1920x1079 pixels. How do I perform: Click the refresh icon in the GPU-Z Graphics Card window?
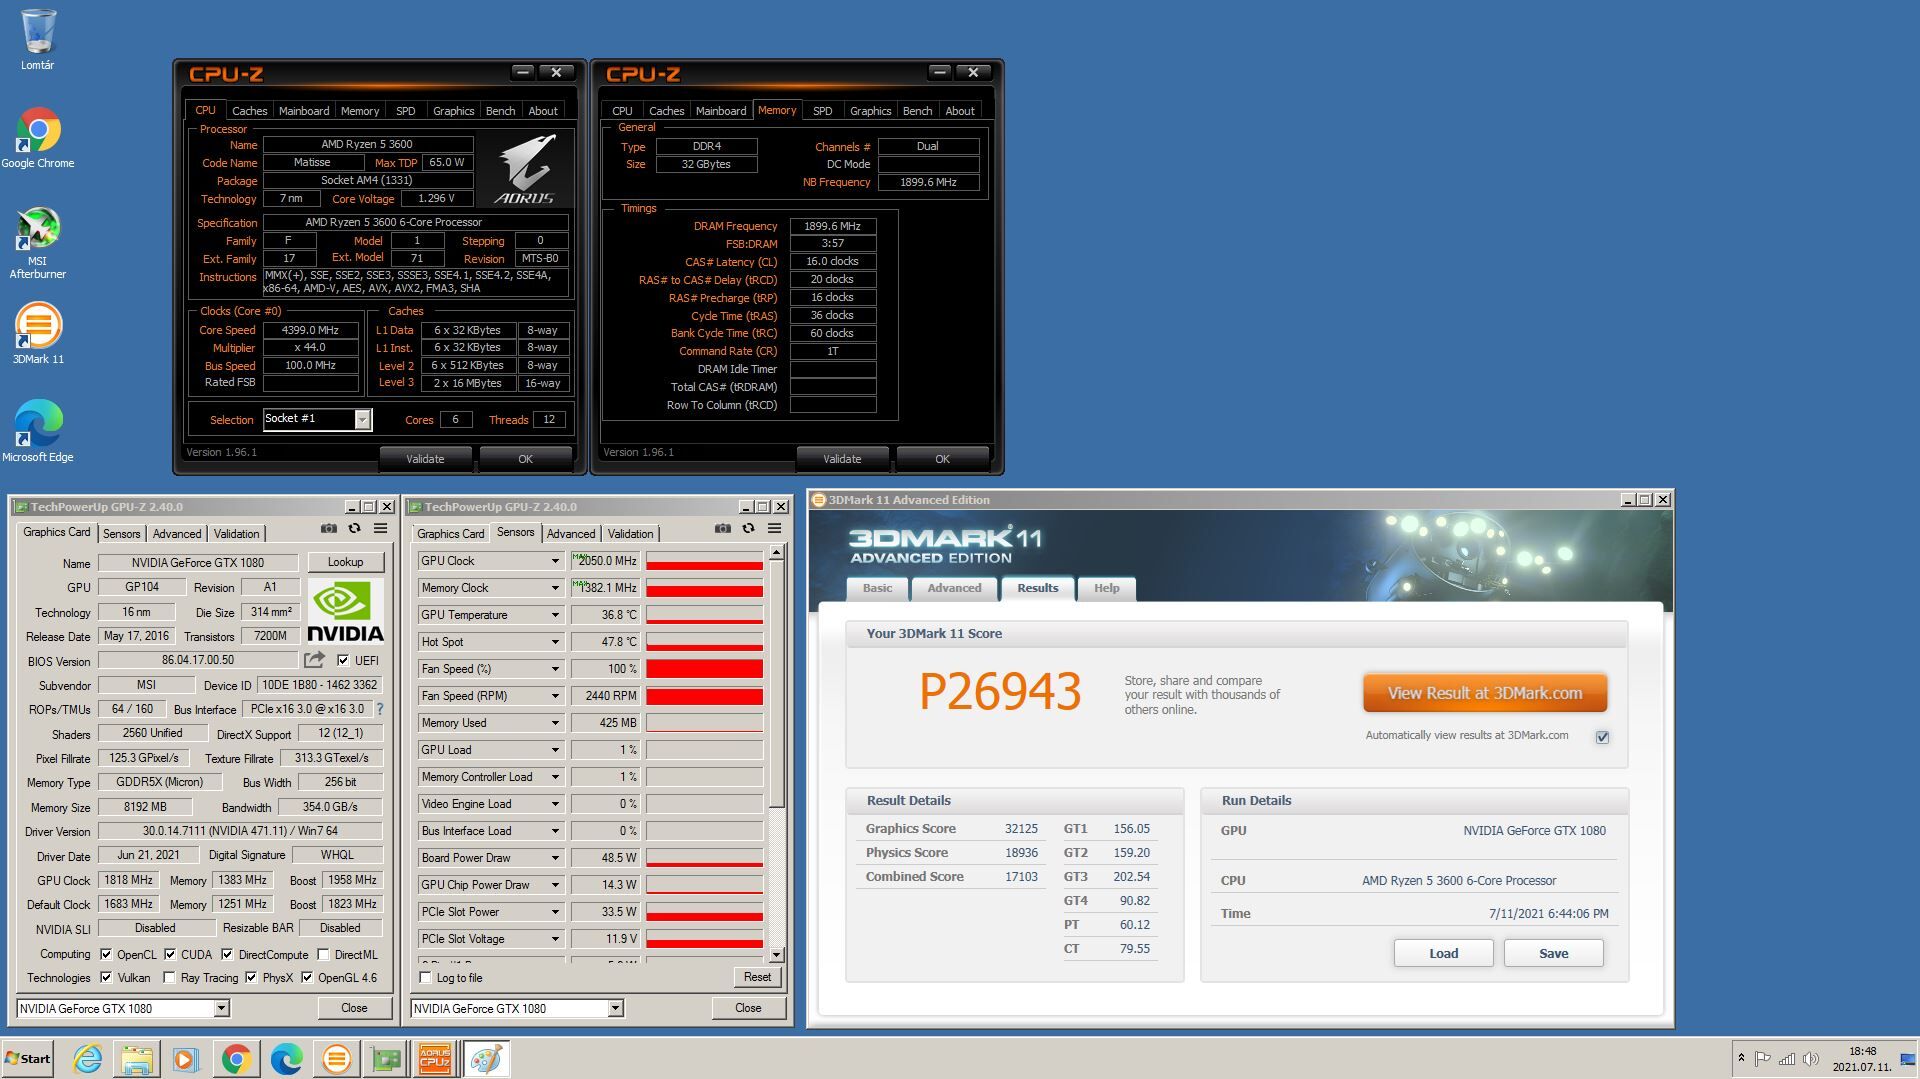pos(354,528)
